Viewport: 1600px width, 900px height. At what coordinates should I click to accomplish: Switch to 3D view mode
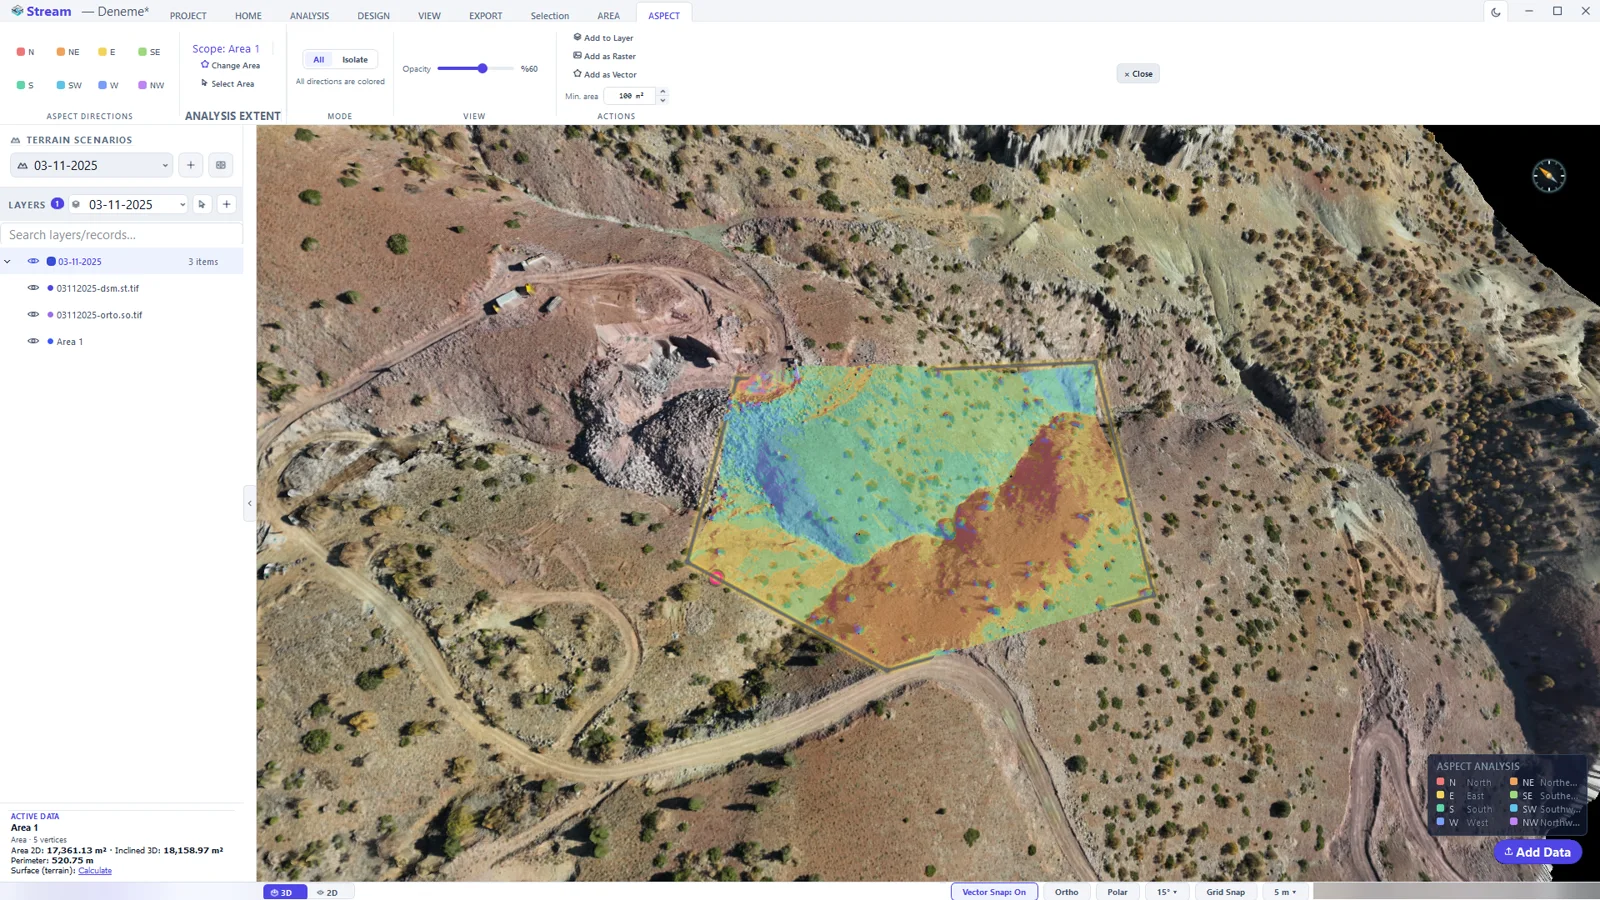coord(284,892)
